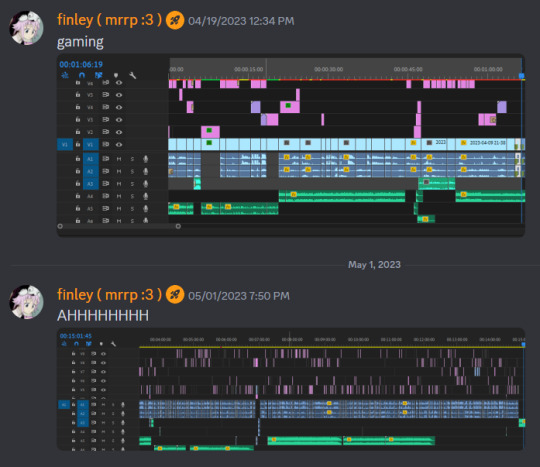Toggle V1 source patch in gaming timeline
This screenshot has width=540, height=467.
[65, 144]
